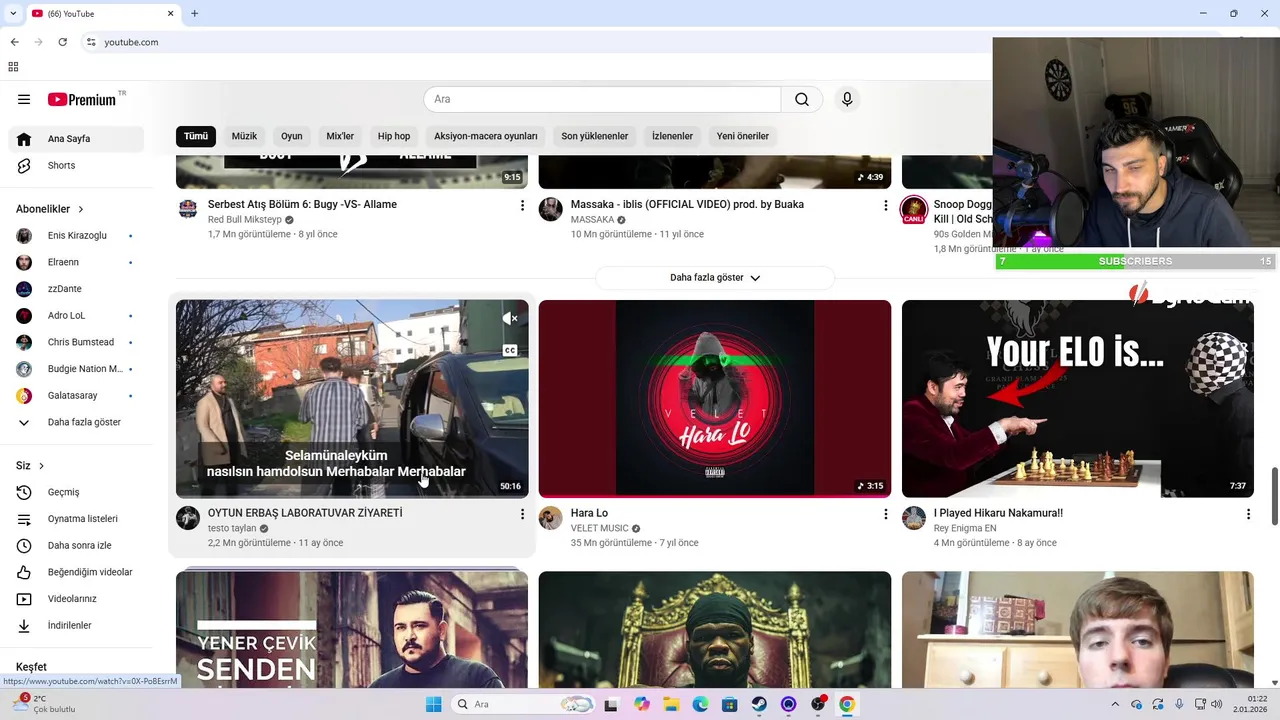Open options menu for Serbest Atış video

(522, 205)
